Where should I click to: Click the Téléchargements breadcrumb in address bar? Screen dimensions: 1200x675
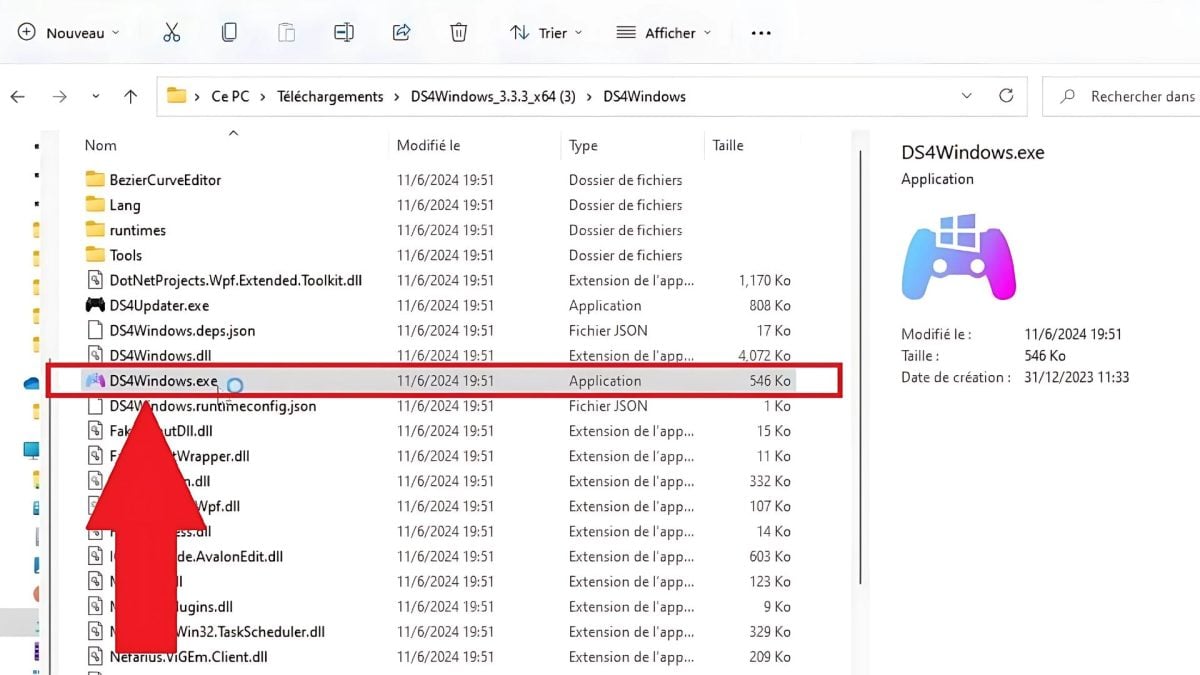[x=330, y=97]
